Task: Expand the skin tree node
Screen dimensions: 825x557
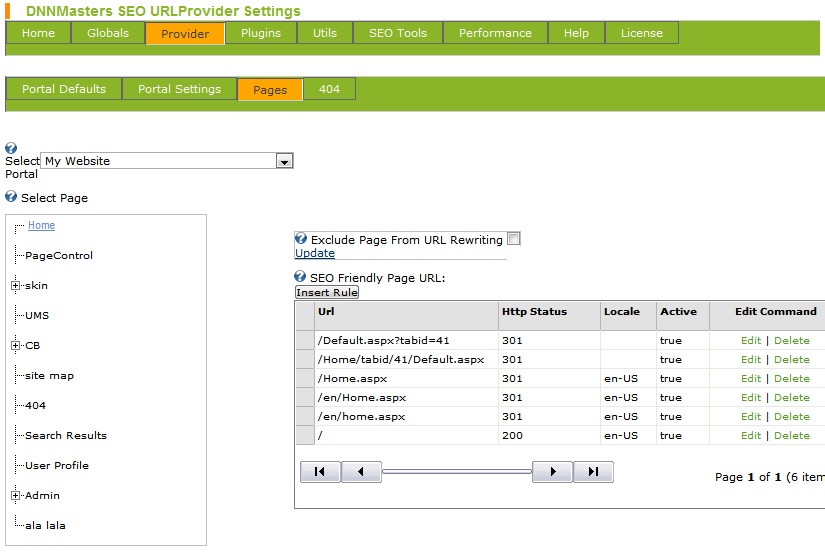Action: tap(15, 286)
